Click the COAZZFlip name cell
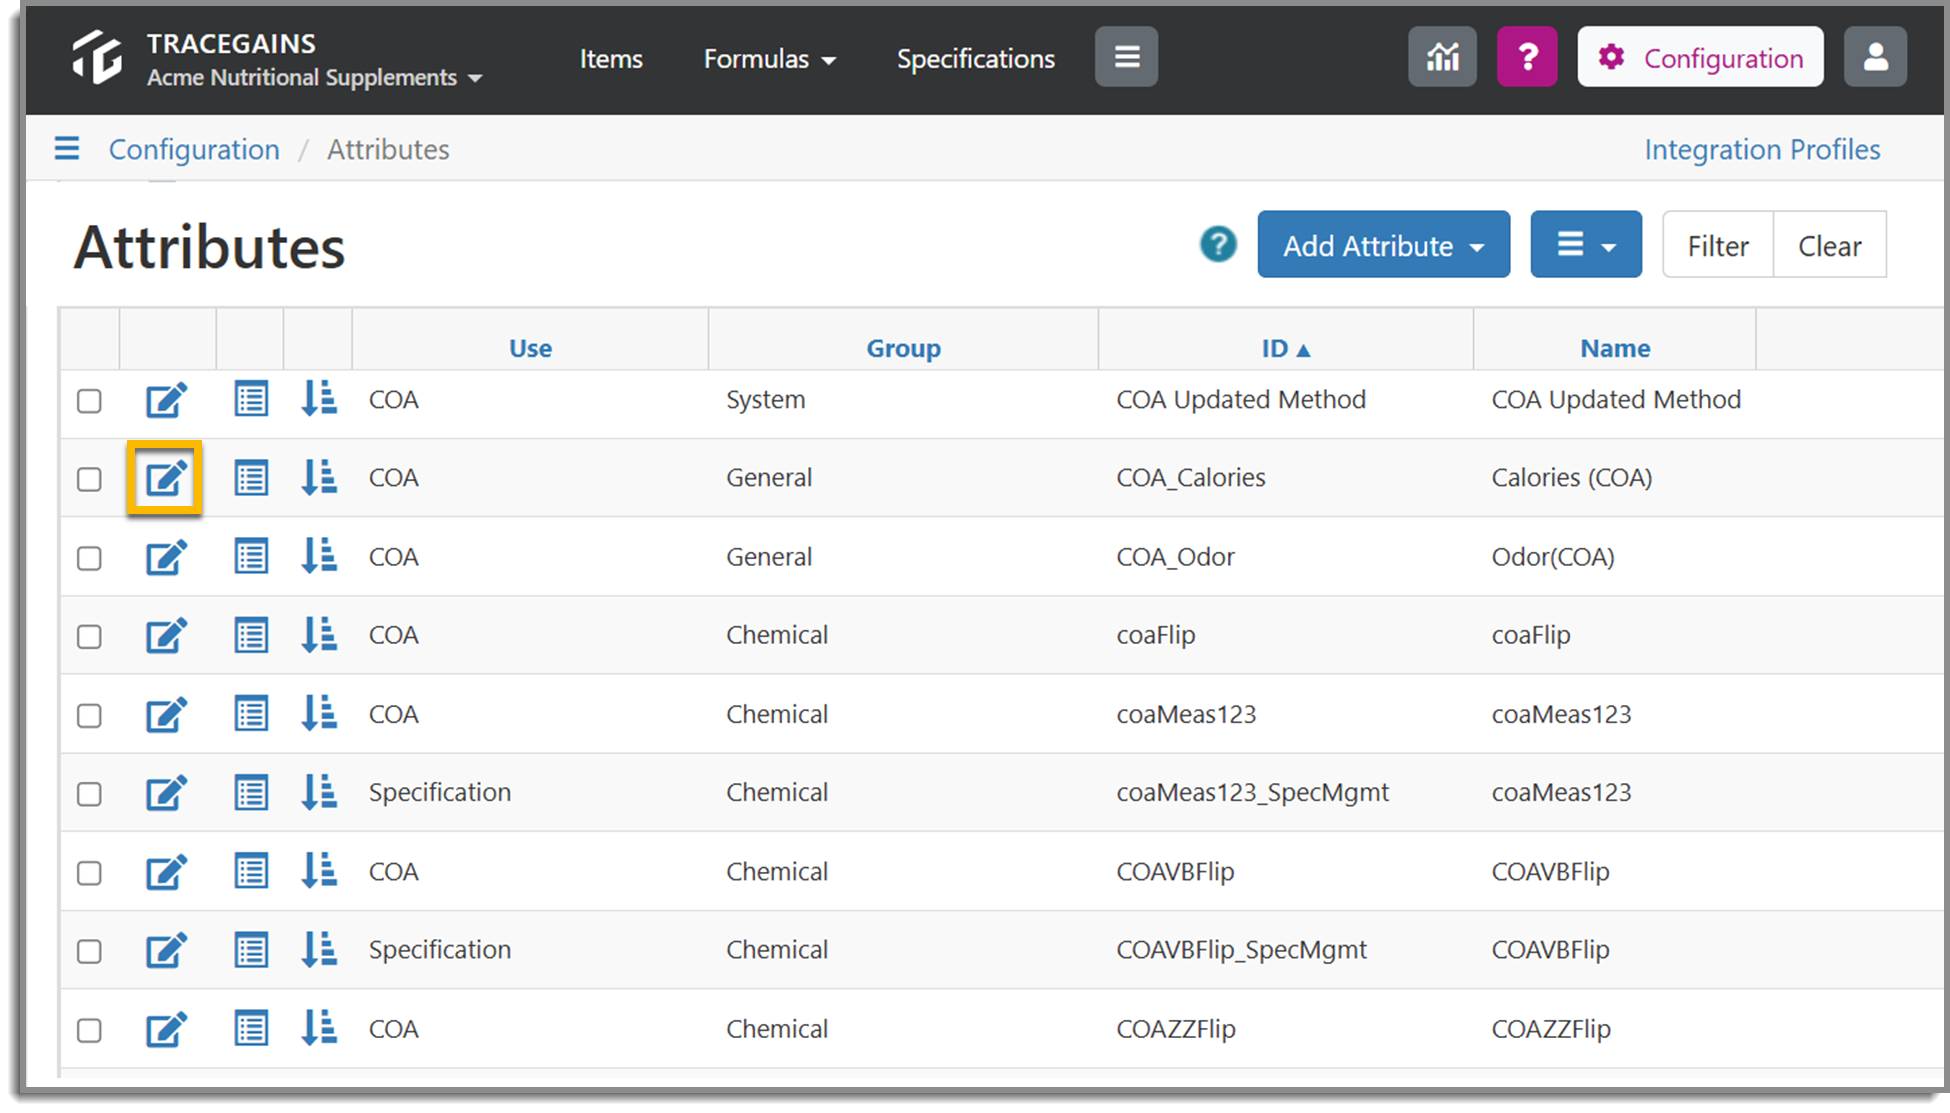Screen dimensions: 1950x1113 click(x=1551, y=1029)
